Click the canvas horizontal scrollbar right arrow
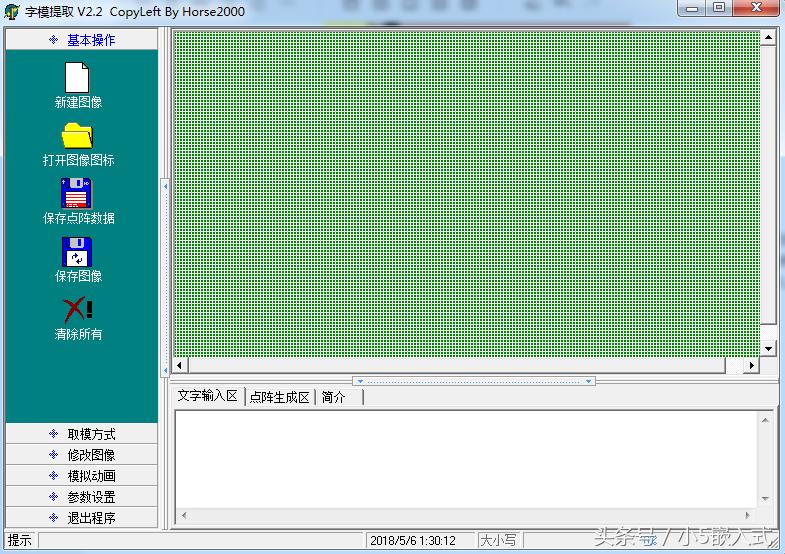This screenshot has height=554, width=785. tap(753, 366)
